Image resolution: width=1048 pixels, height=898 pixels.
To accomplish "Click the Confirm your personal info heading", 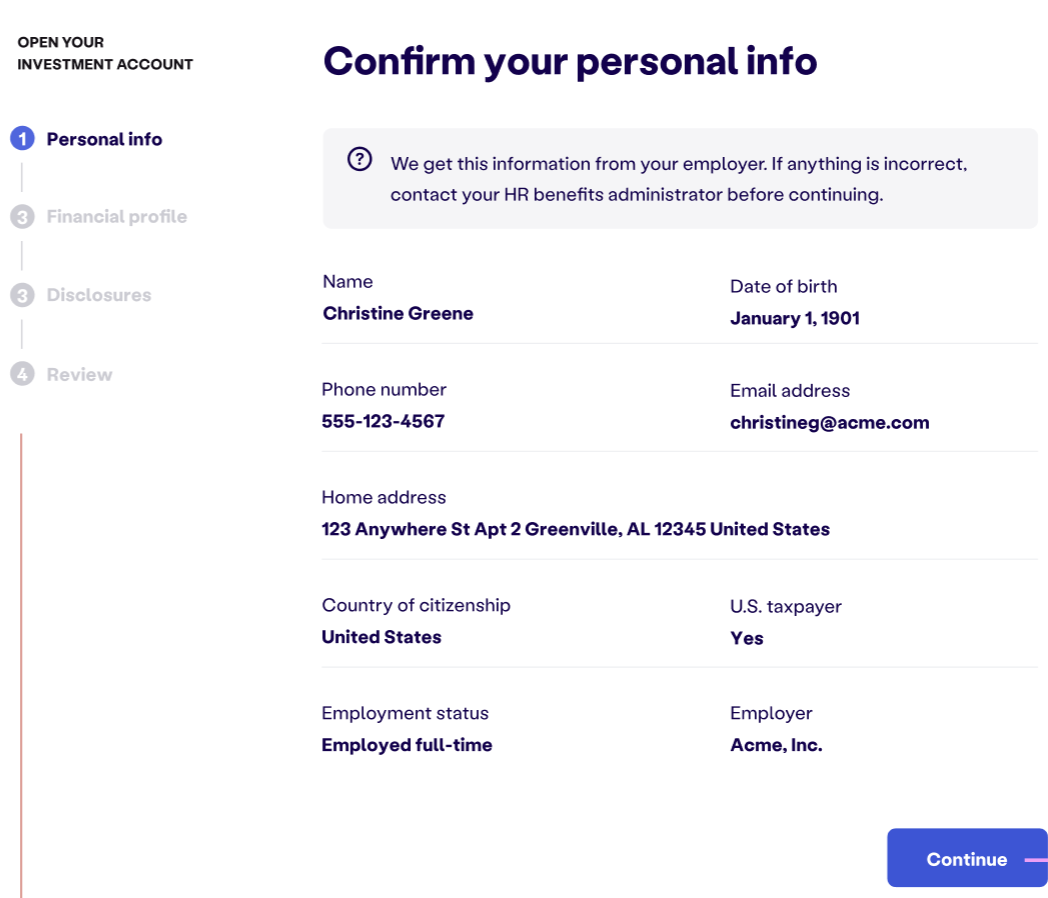I will tap(570, 61).
